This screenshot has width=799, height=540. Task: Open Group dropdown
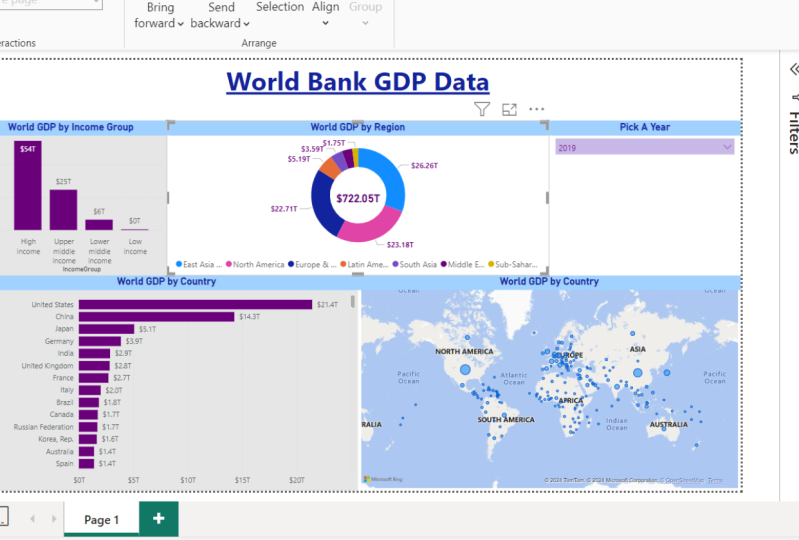(x=365, y=14)
